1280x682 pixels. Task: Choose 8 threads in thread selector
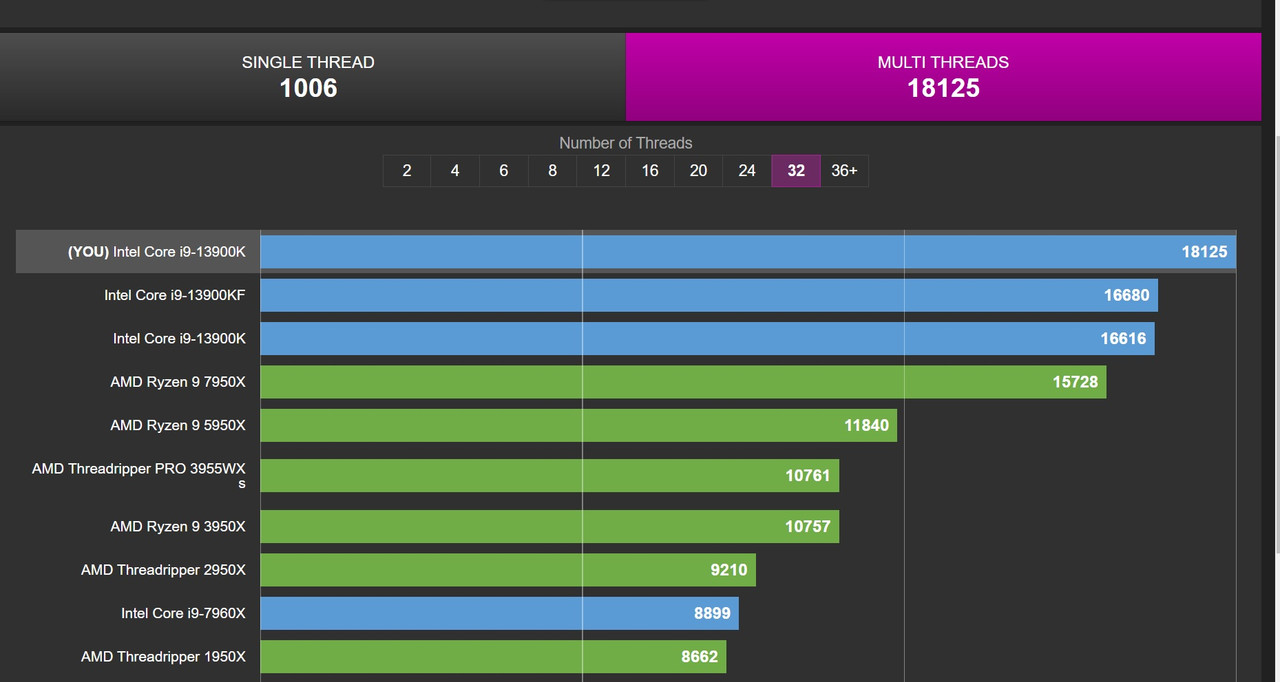(552, 171)
